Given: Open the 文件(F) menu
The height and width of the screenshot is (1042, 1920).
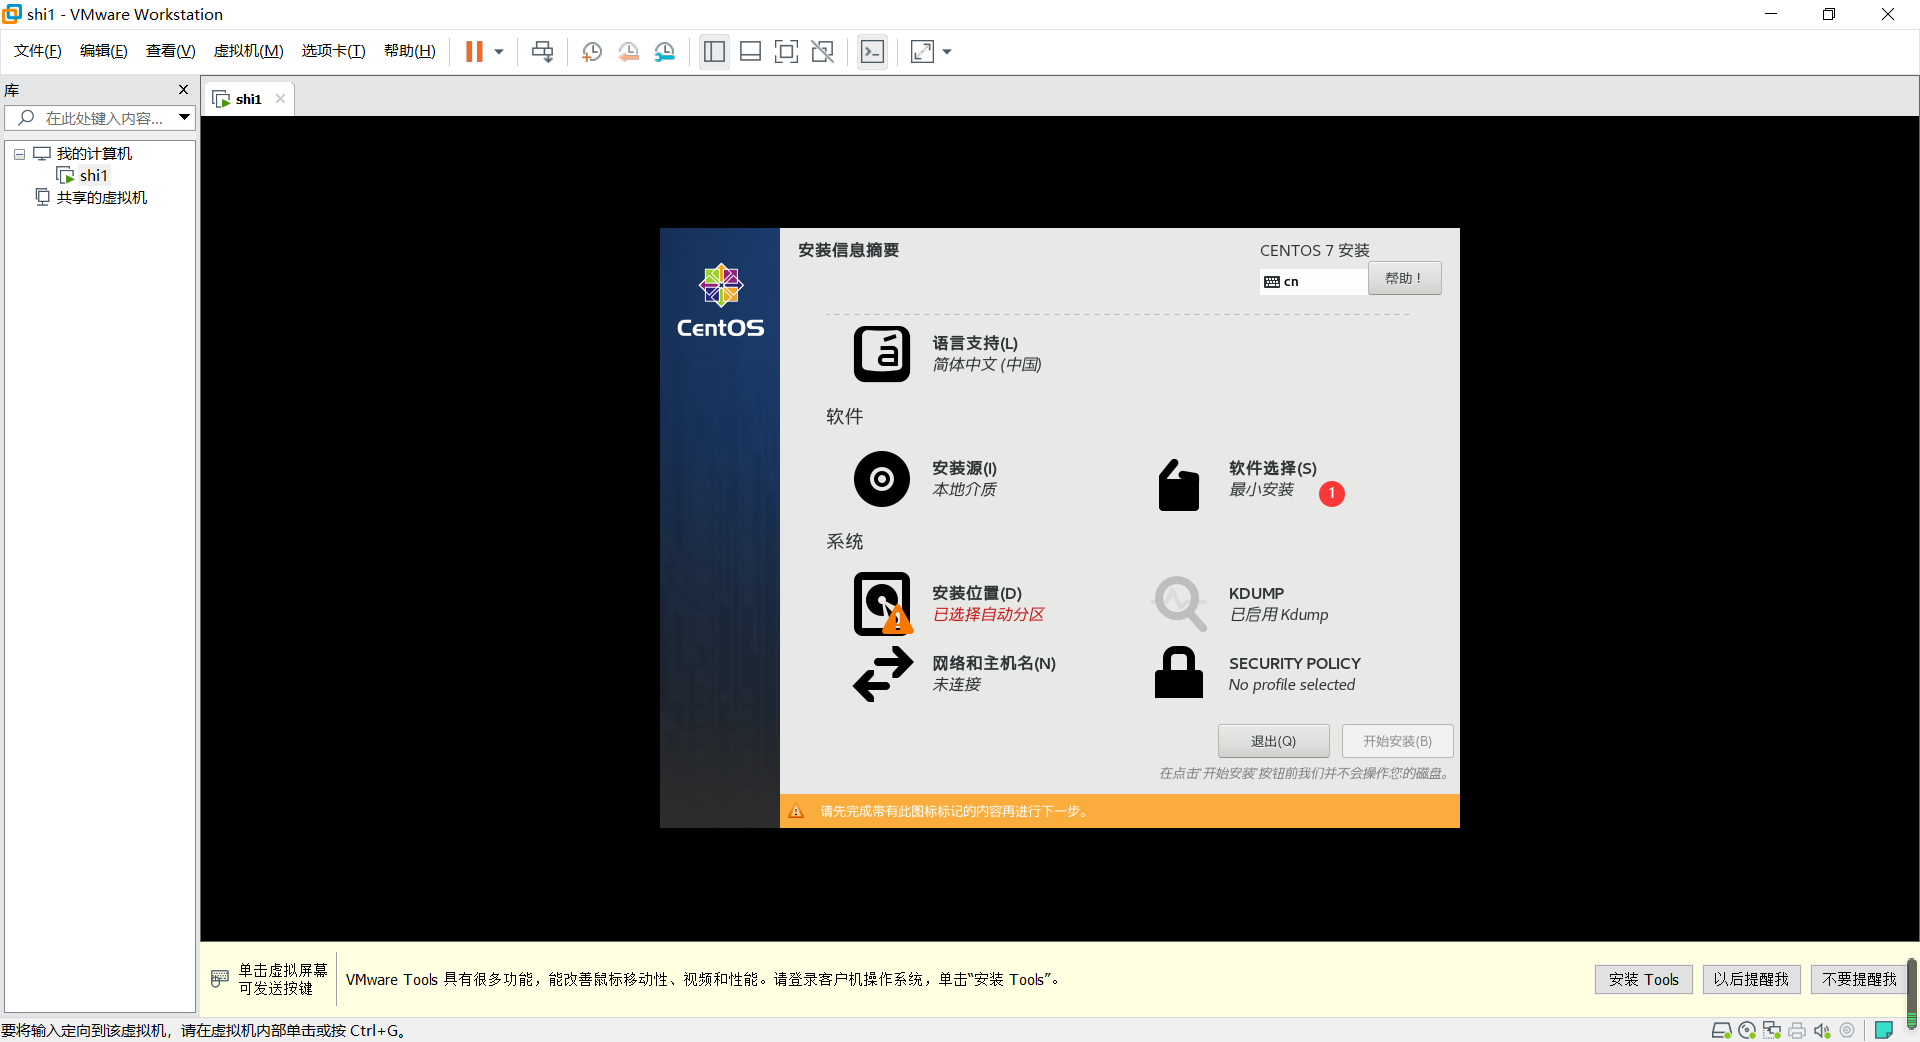Looking at the screenshot, I should coord(38,51).
